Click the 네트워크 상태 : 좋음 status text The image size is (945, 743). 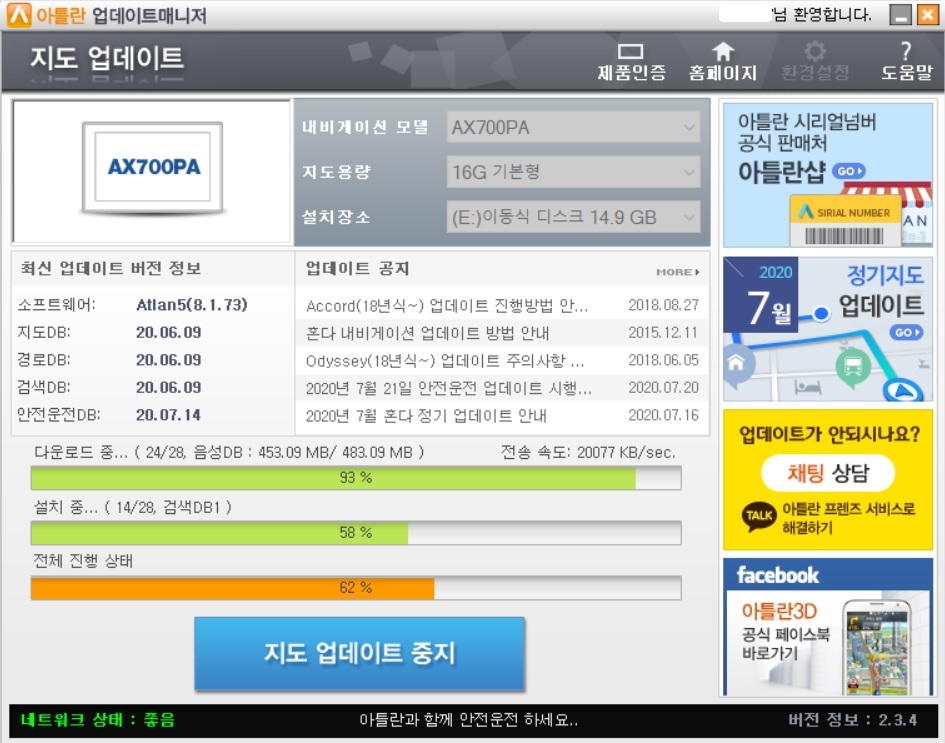pyautogui.click(x=98, y=720)
